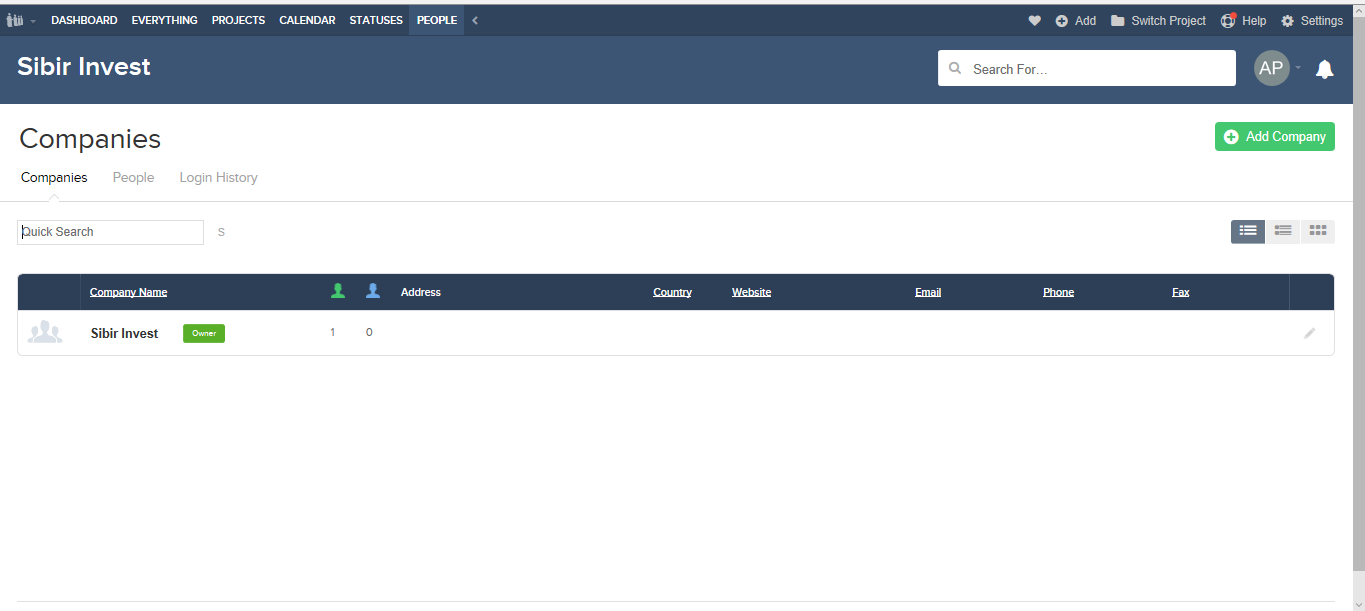Click the user count 1 for Sibir Invest
This screenshot has width=1365, height=611.
tap(333, 333)
